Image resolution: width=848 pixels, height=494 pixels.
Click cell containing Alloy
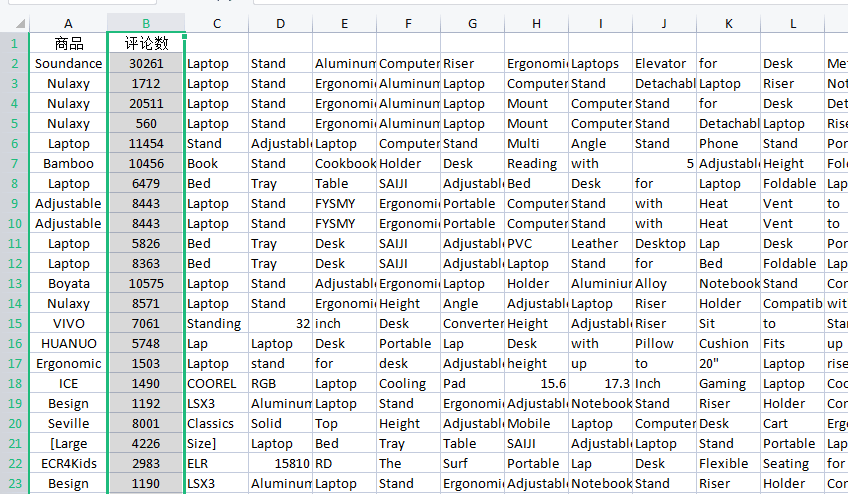(x=664, y=284)
